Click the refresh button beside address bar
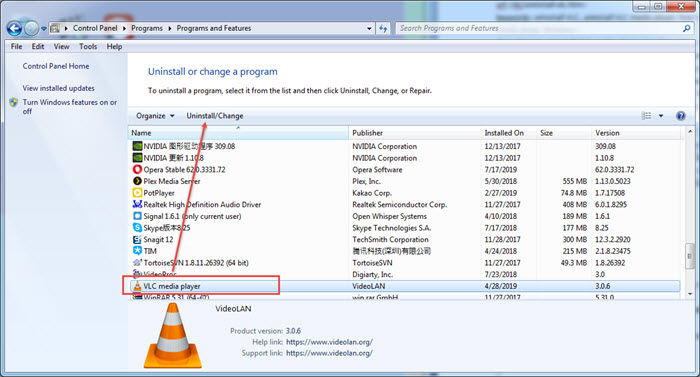The height and width of the screenshot is (377, 700). (x=383, y=29)
